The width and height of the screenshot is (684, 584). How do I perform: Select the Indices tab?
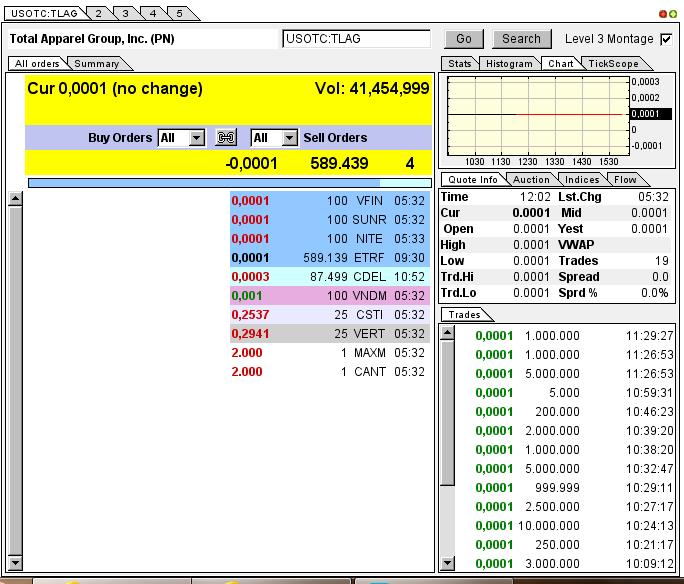coord(581,180)
